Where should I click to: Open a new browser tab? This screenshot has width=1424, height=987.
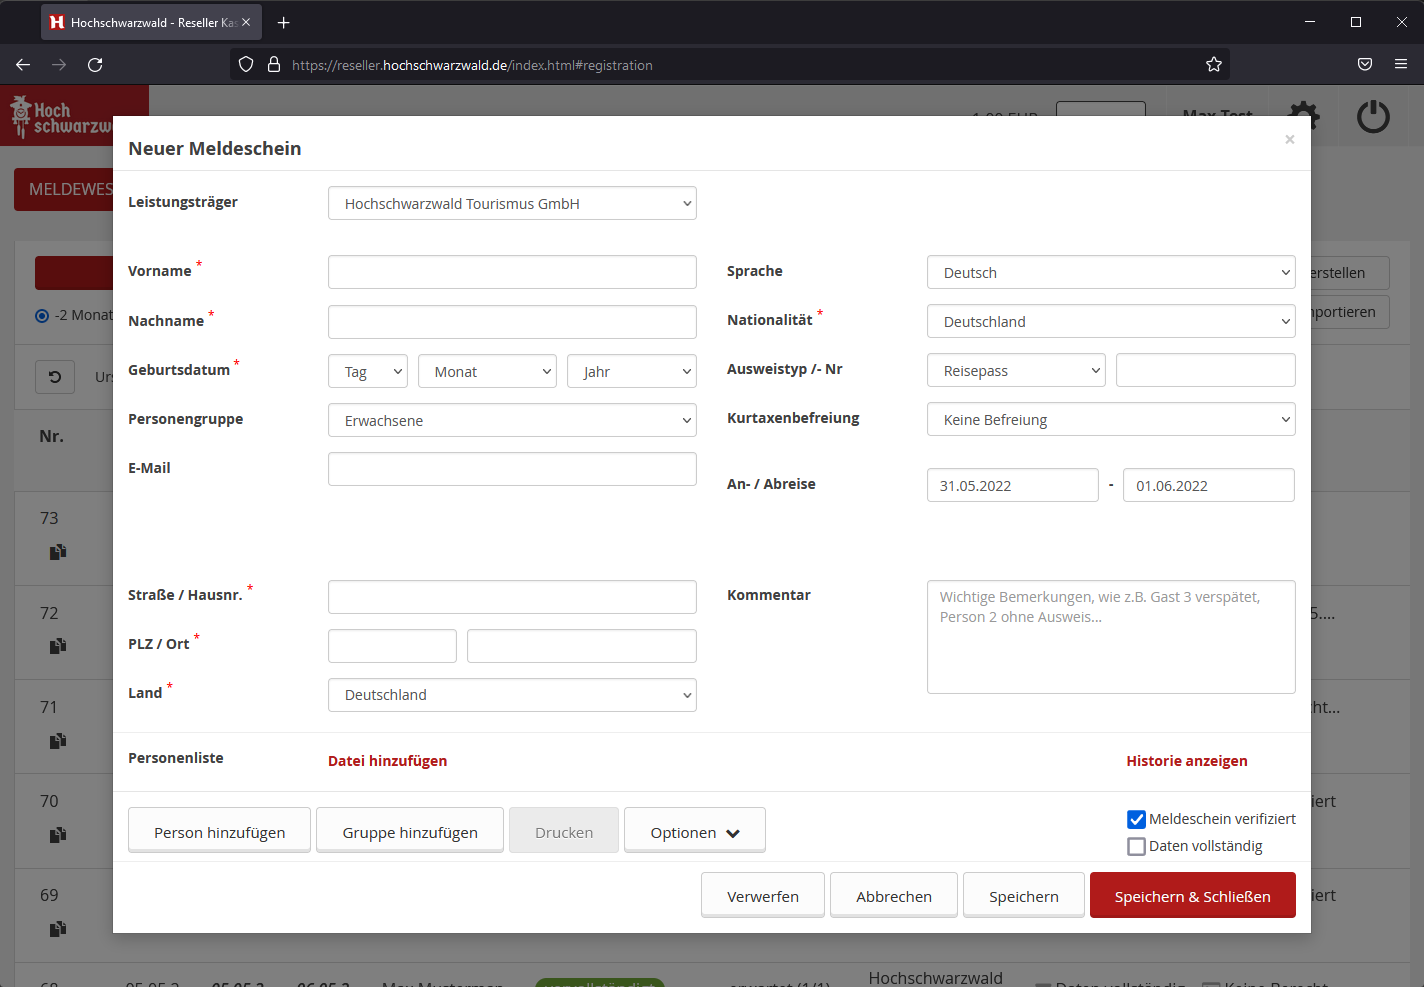click(284, 22)
